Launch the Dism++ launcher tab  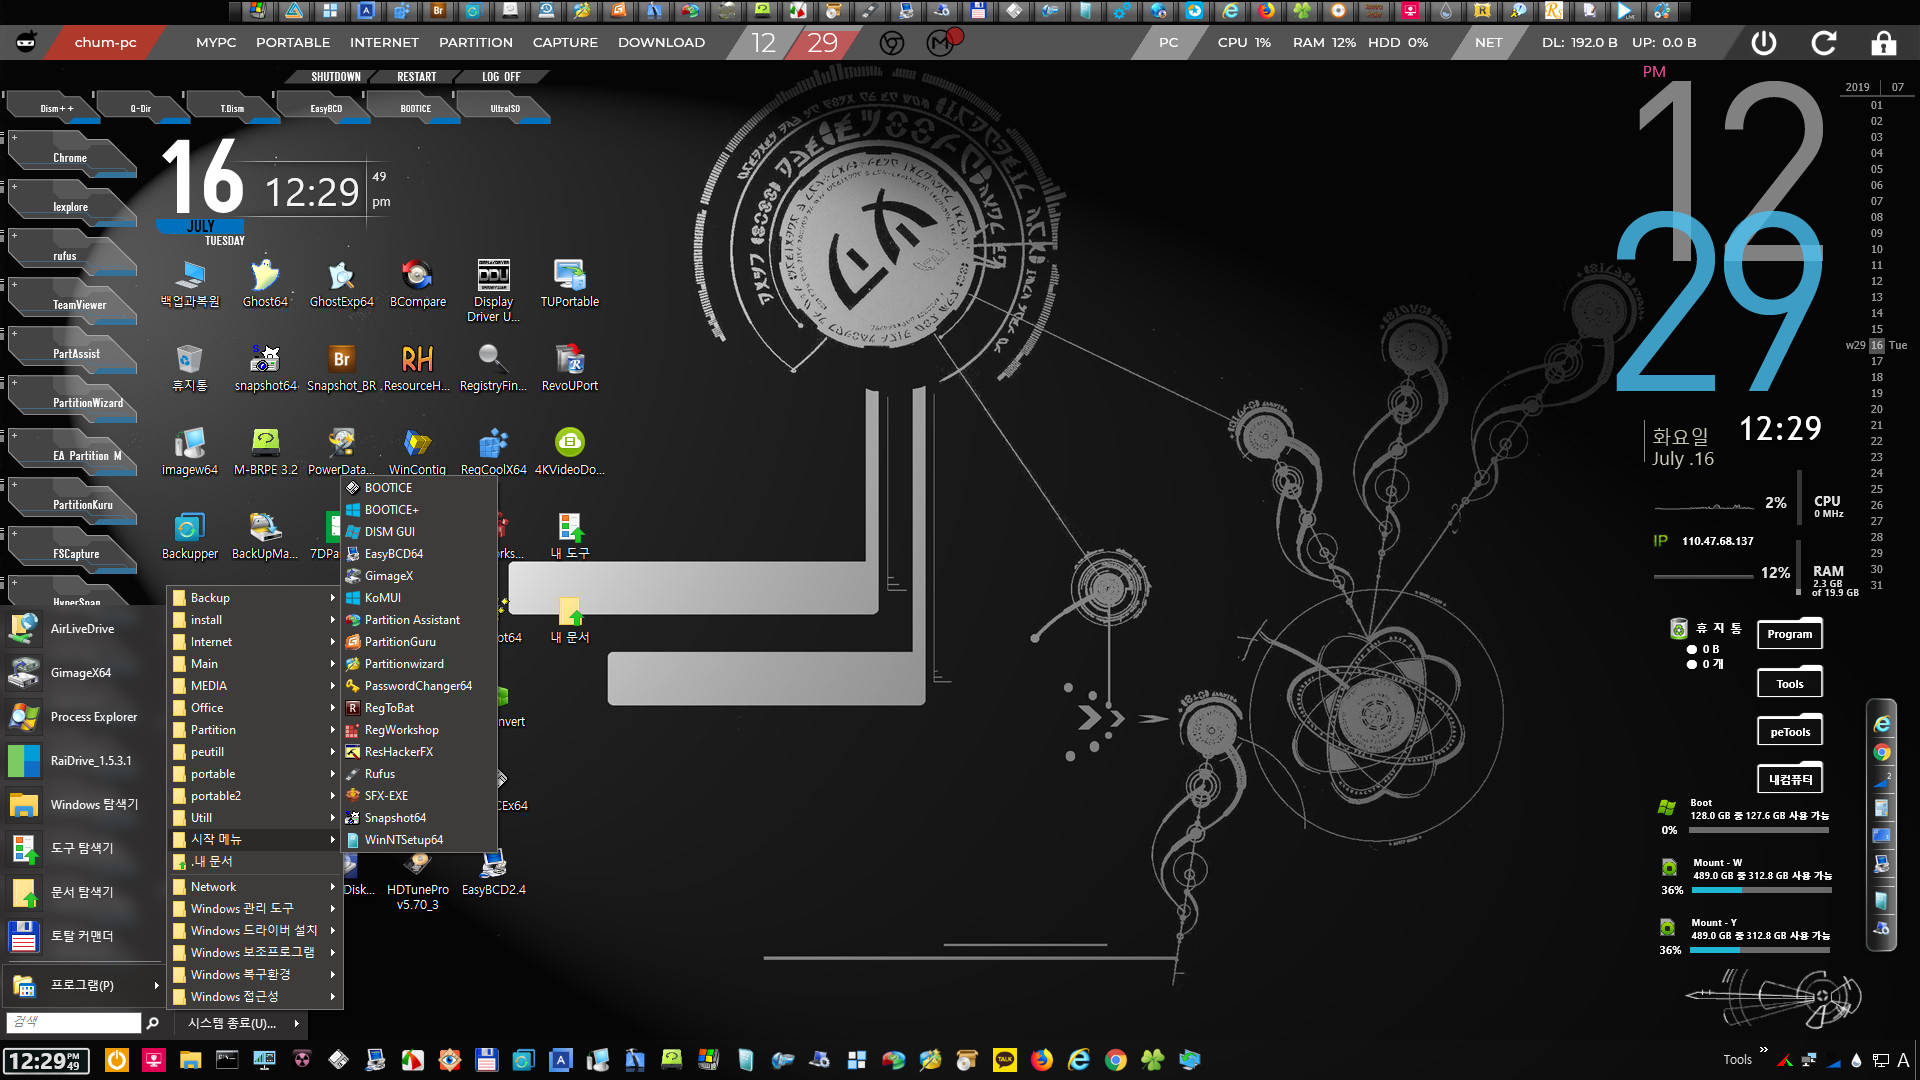(x=56, y=108)
